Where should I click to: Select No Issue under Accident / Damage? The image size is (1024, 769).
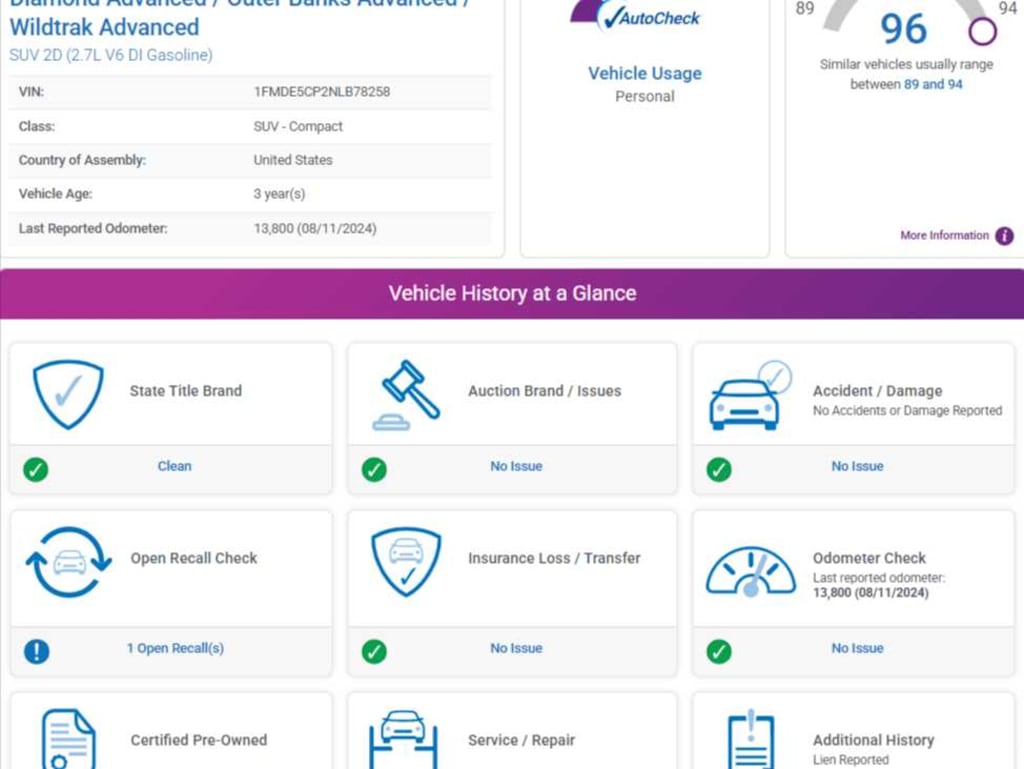tap(857, 466)
